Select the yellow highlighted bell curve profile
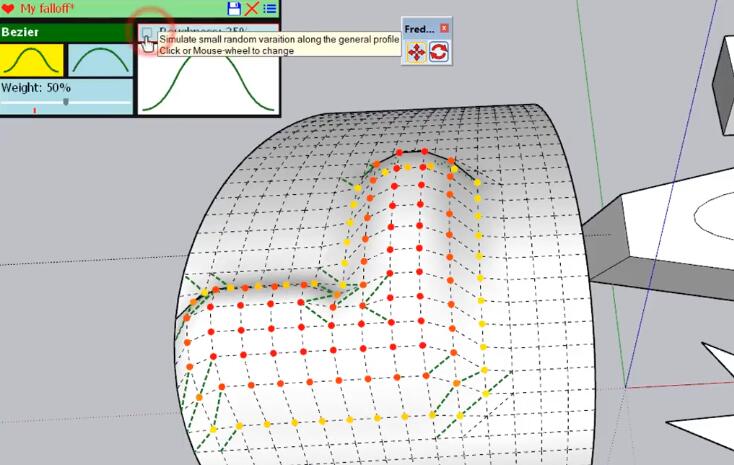Screen dimensions: 734x465 (x=32, y=60)
